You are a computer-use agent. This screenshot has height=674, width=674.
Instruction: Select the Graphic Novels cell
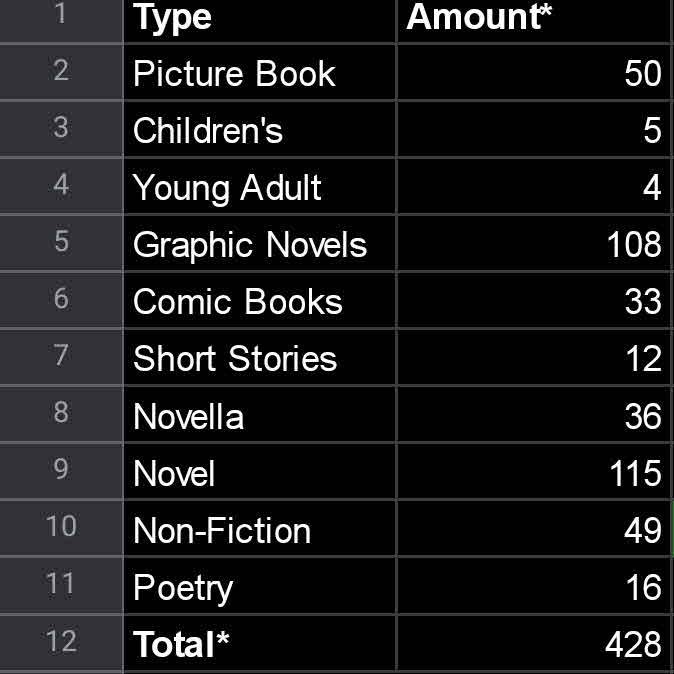pos(258,245)
